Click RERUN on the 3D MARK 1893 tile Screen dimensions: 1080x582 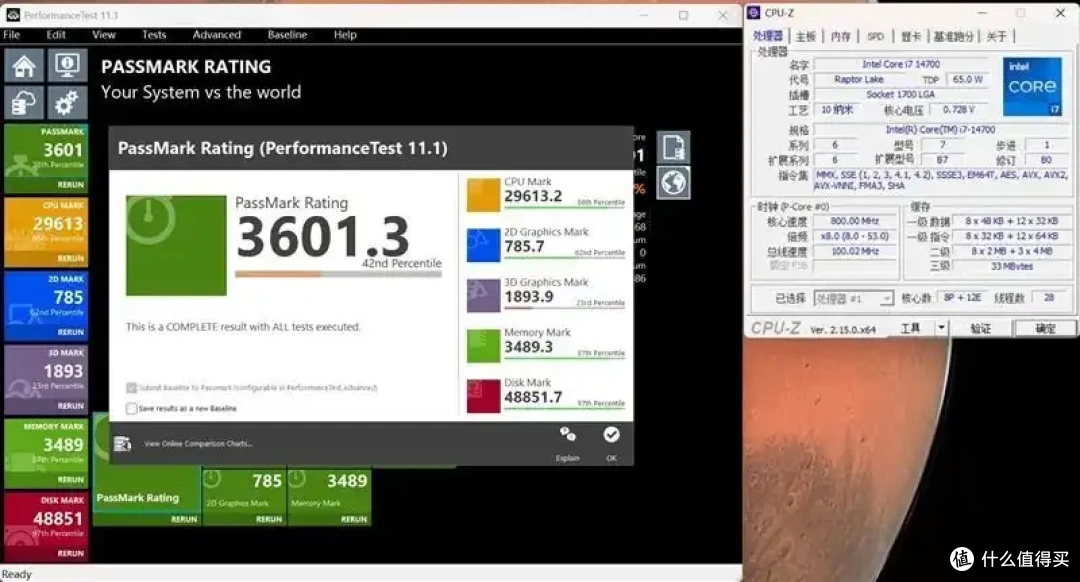coord(70,406)
